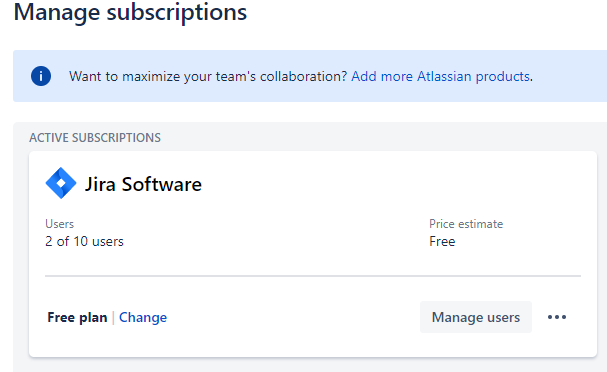The image size is (607, 372).
Task: Click the Users label in Jira card
Action: [x=59, y=224]
